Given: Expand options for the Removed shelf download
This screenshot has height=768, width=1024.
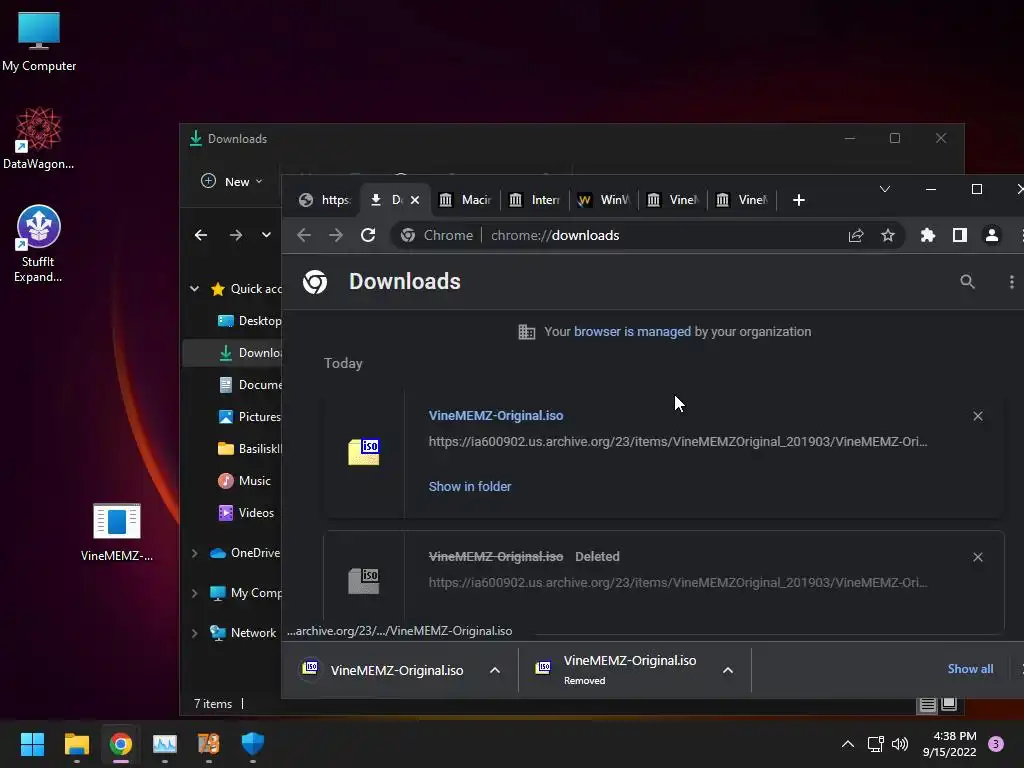Looking at the screenshot, I should (x=728, y=670).
